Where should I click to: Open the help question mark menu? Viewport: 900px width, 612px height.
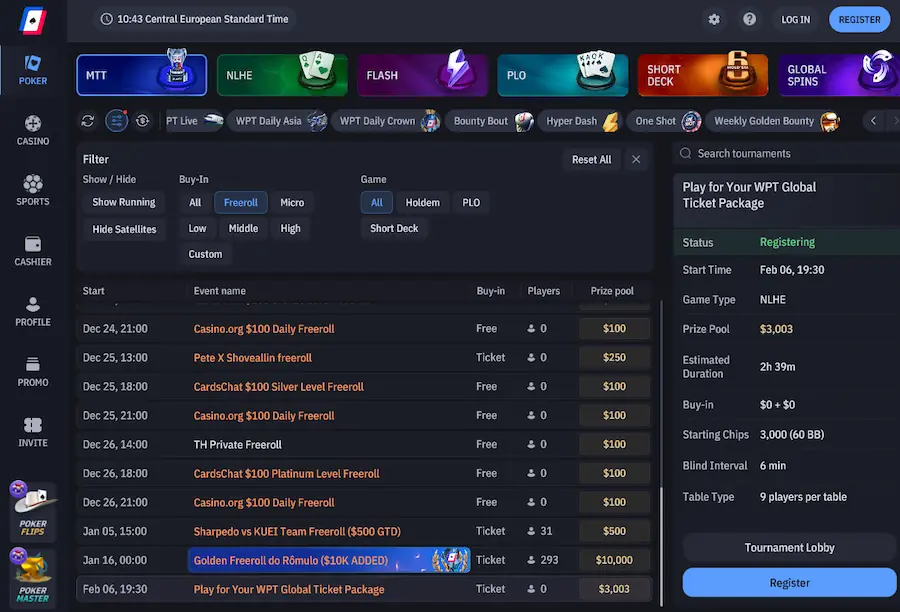coord(749,19)
